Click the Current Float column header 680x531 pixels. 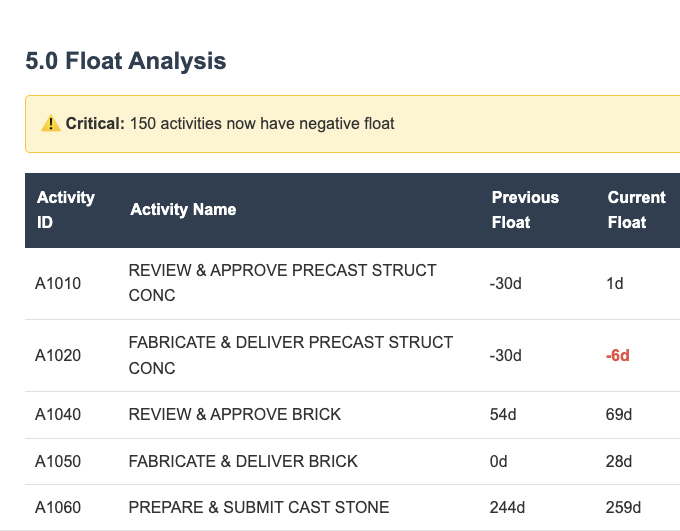[x=636, y=210]
